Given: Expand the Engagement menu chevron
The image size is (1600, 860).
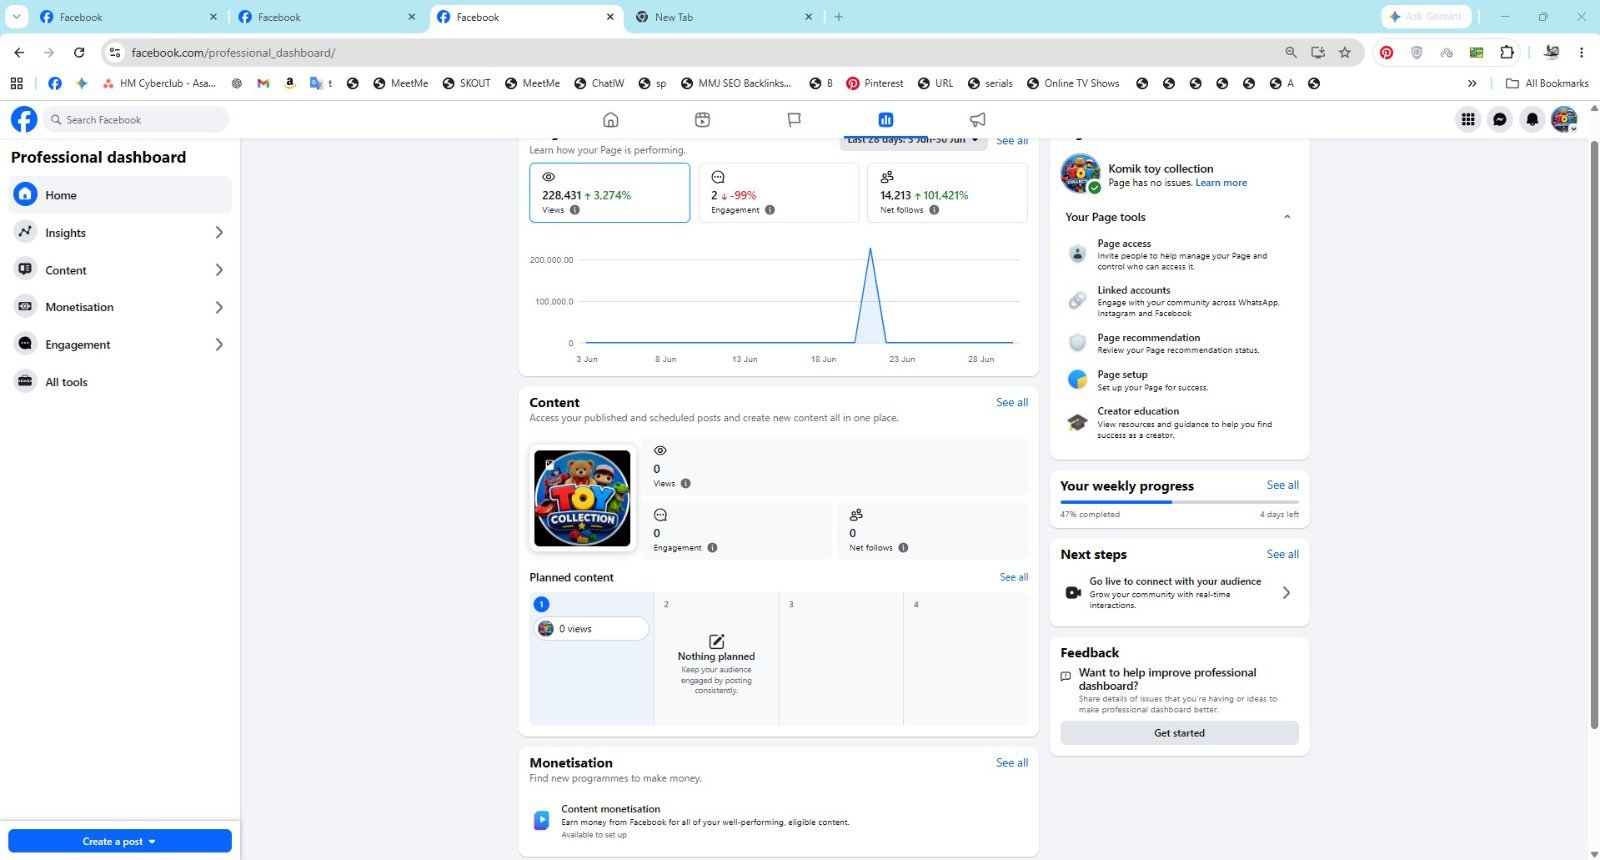Looking at the screenshot, I should click(219, 344).
